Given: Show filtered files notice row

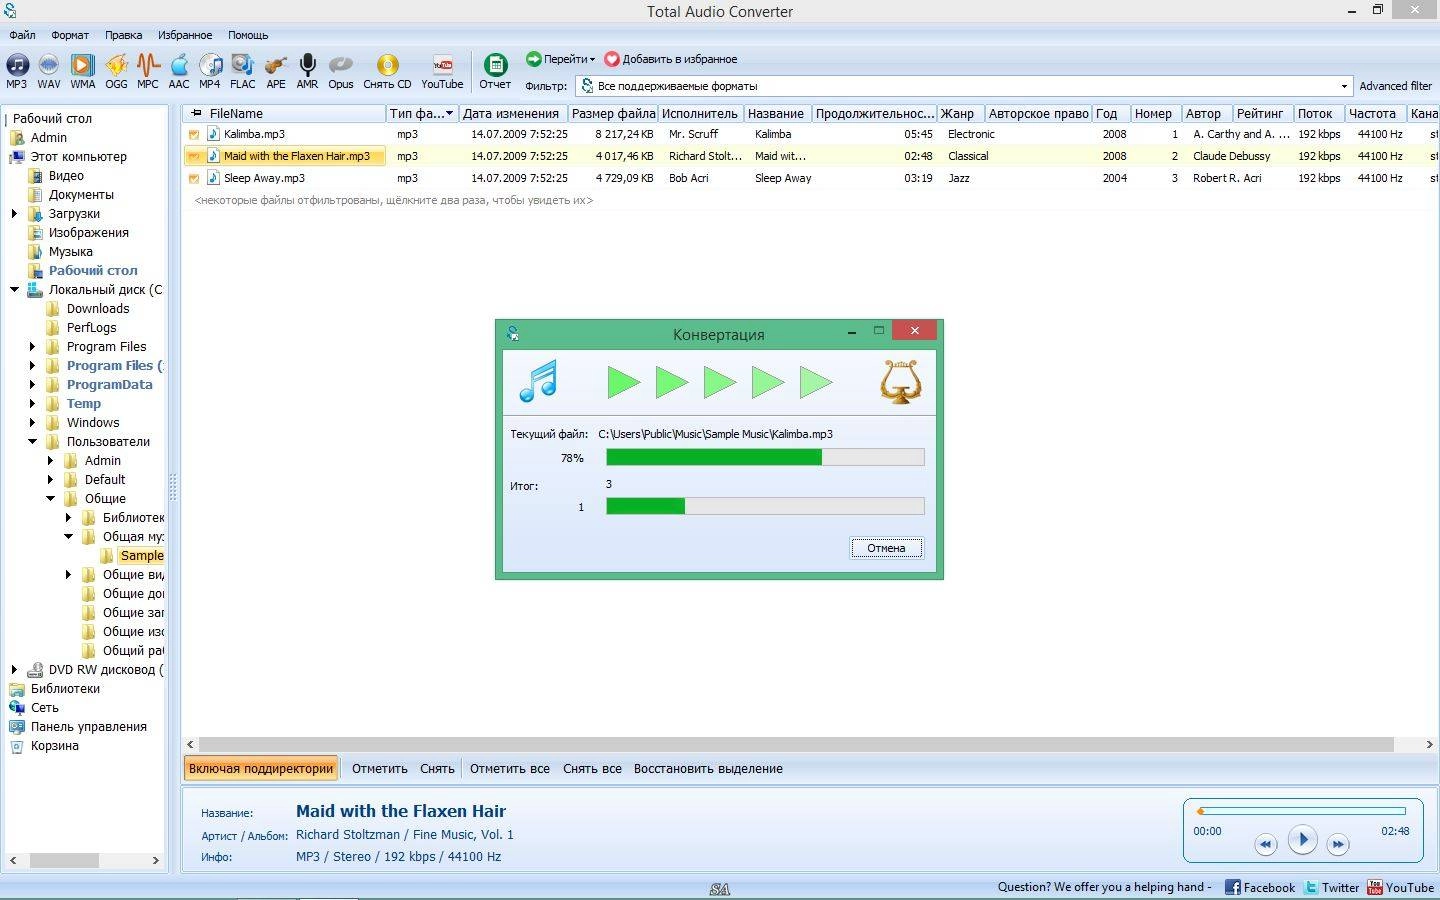Looking at the screenshot, I should [393, 200].
